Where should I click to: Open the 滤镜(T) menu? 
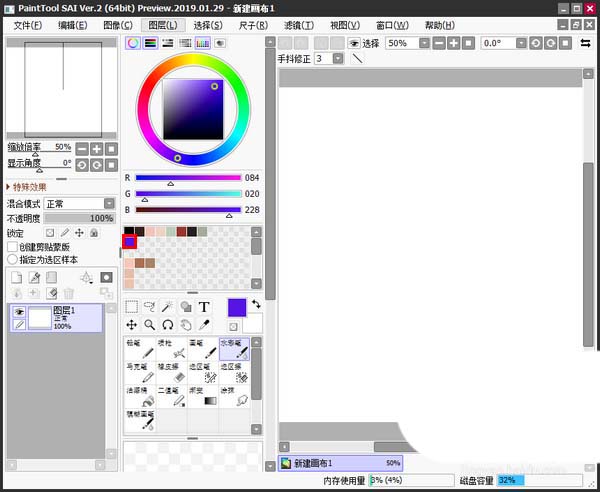[x=299, y=25]
